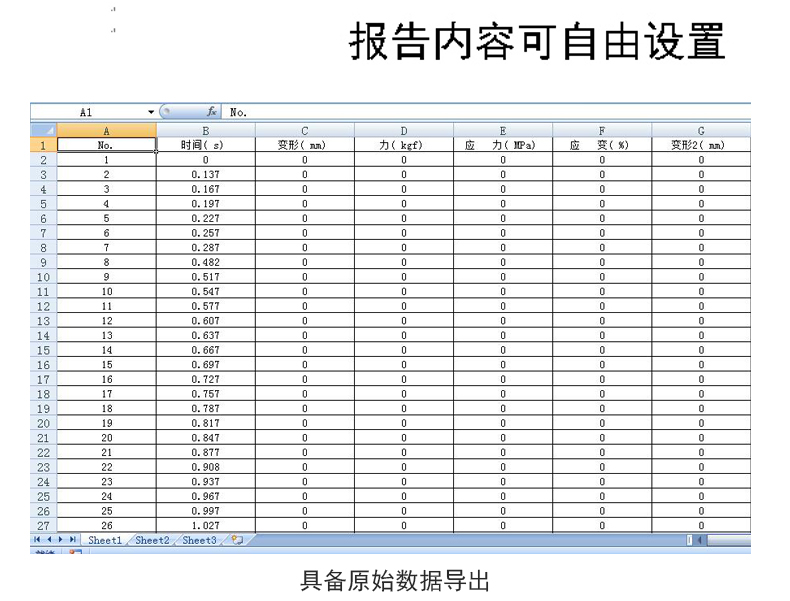Click the previous sheet navigation arrow
The height and width of the screenshot is (601, 790).
click(50, 540)
